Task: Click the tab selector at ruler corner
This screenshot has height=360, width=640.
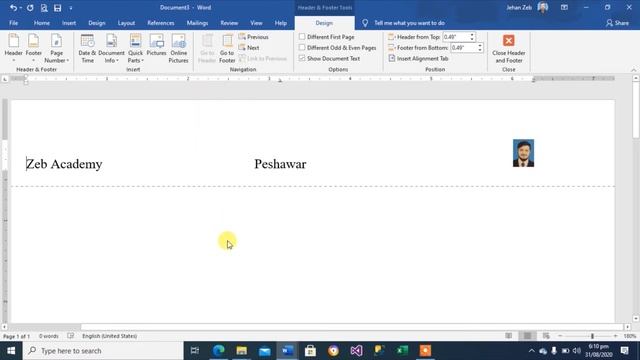Action: click(5, 79)
